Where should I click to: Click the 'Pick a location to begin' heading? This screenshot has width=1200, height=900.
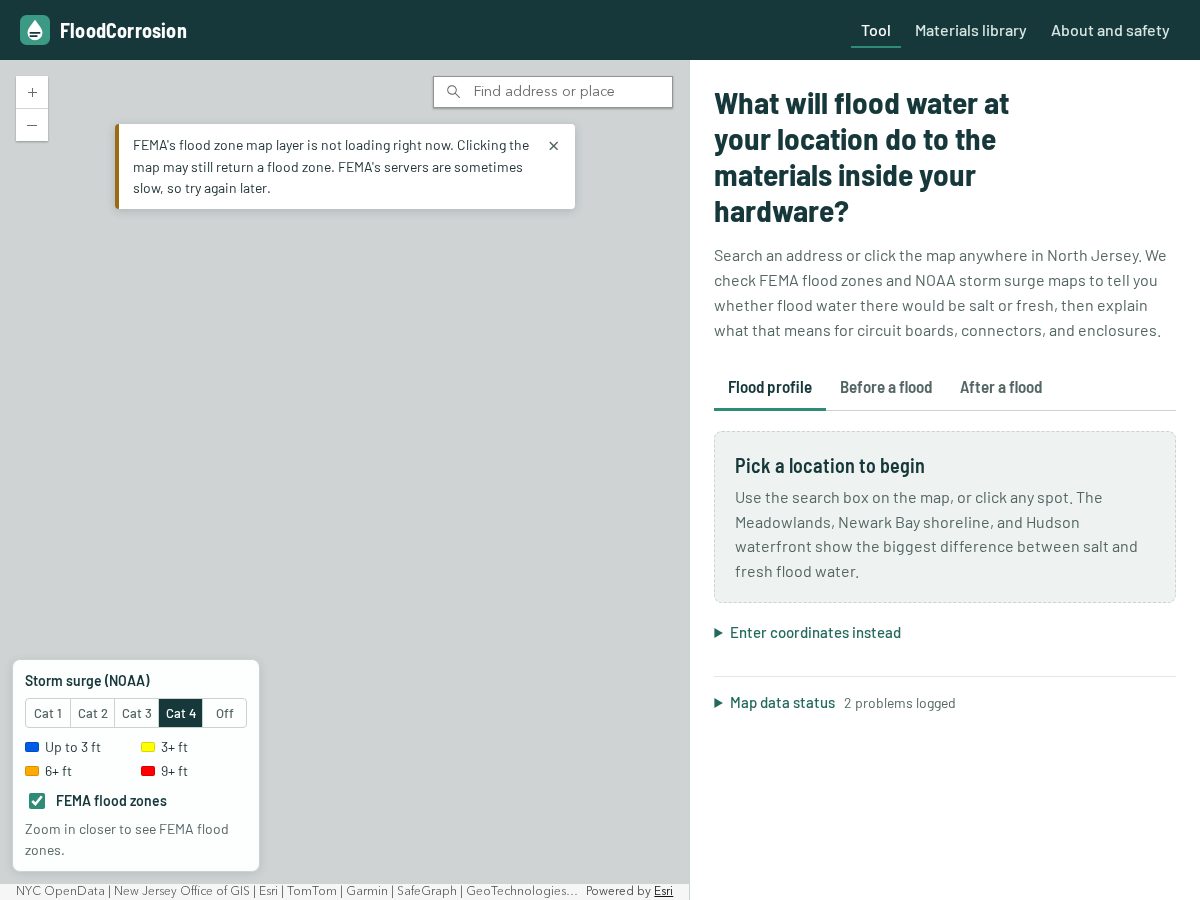tap(830, 466)
